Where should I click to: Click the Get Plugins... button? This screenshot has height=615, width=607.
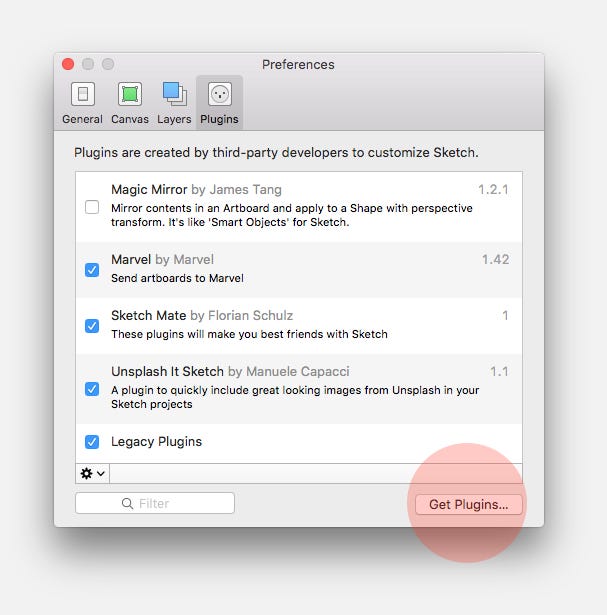click(469, 504)
